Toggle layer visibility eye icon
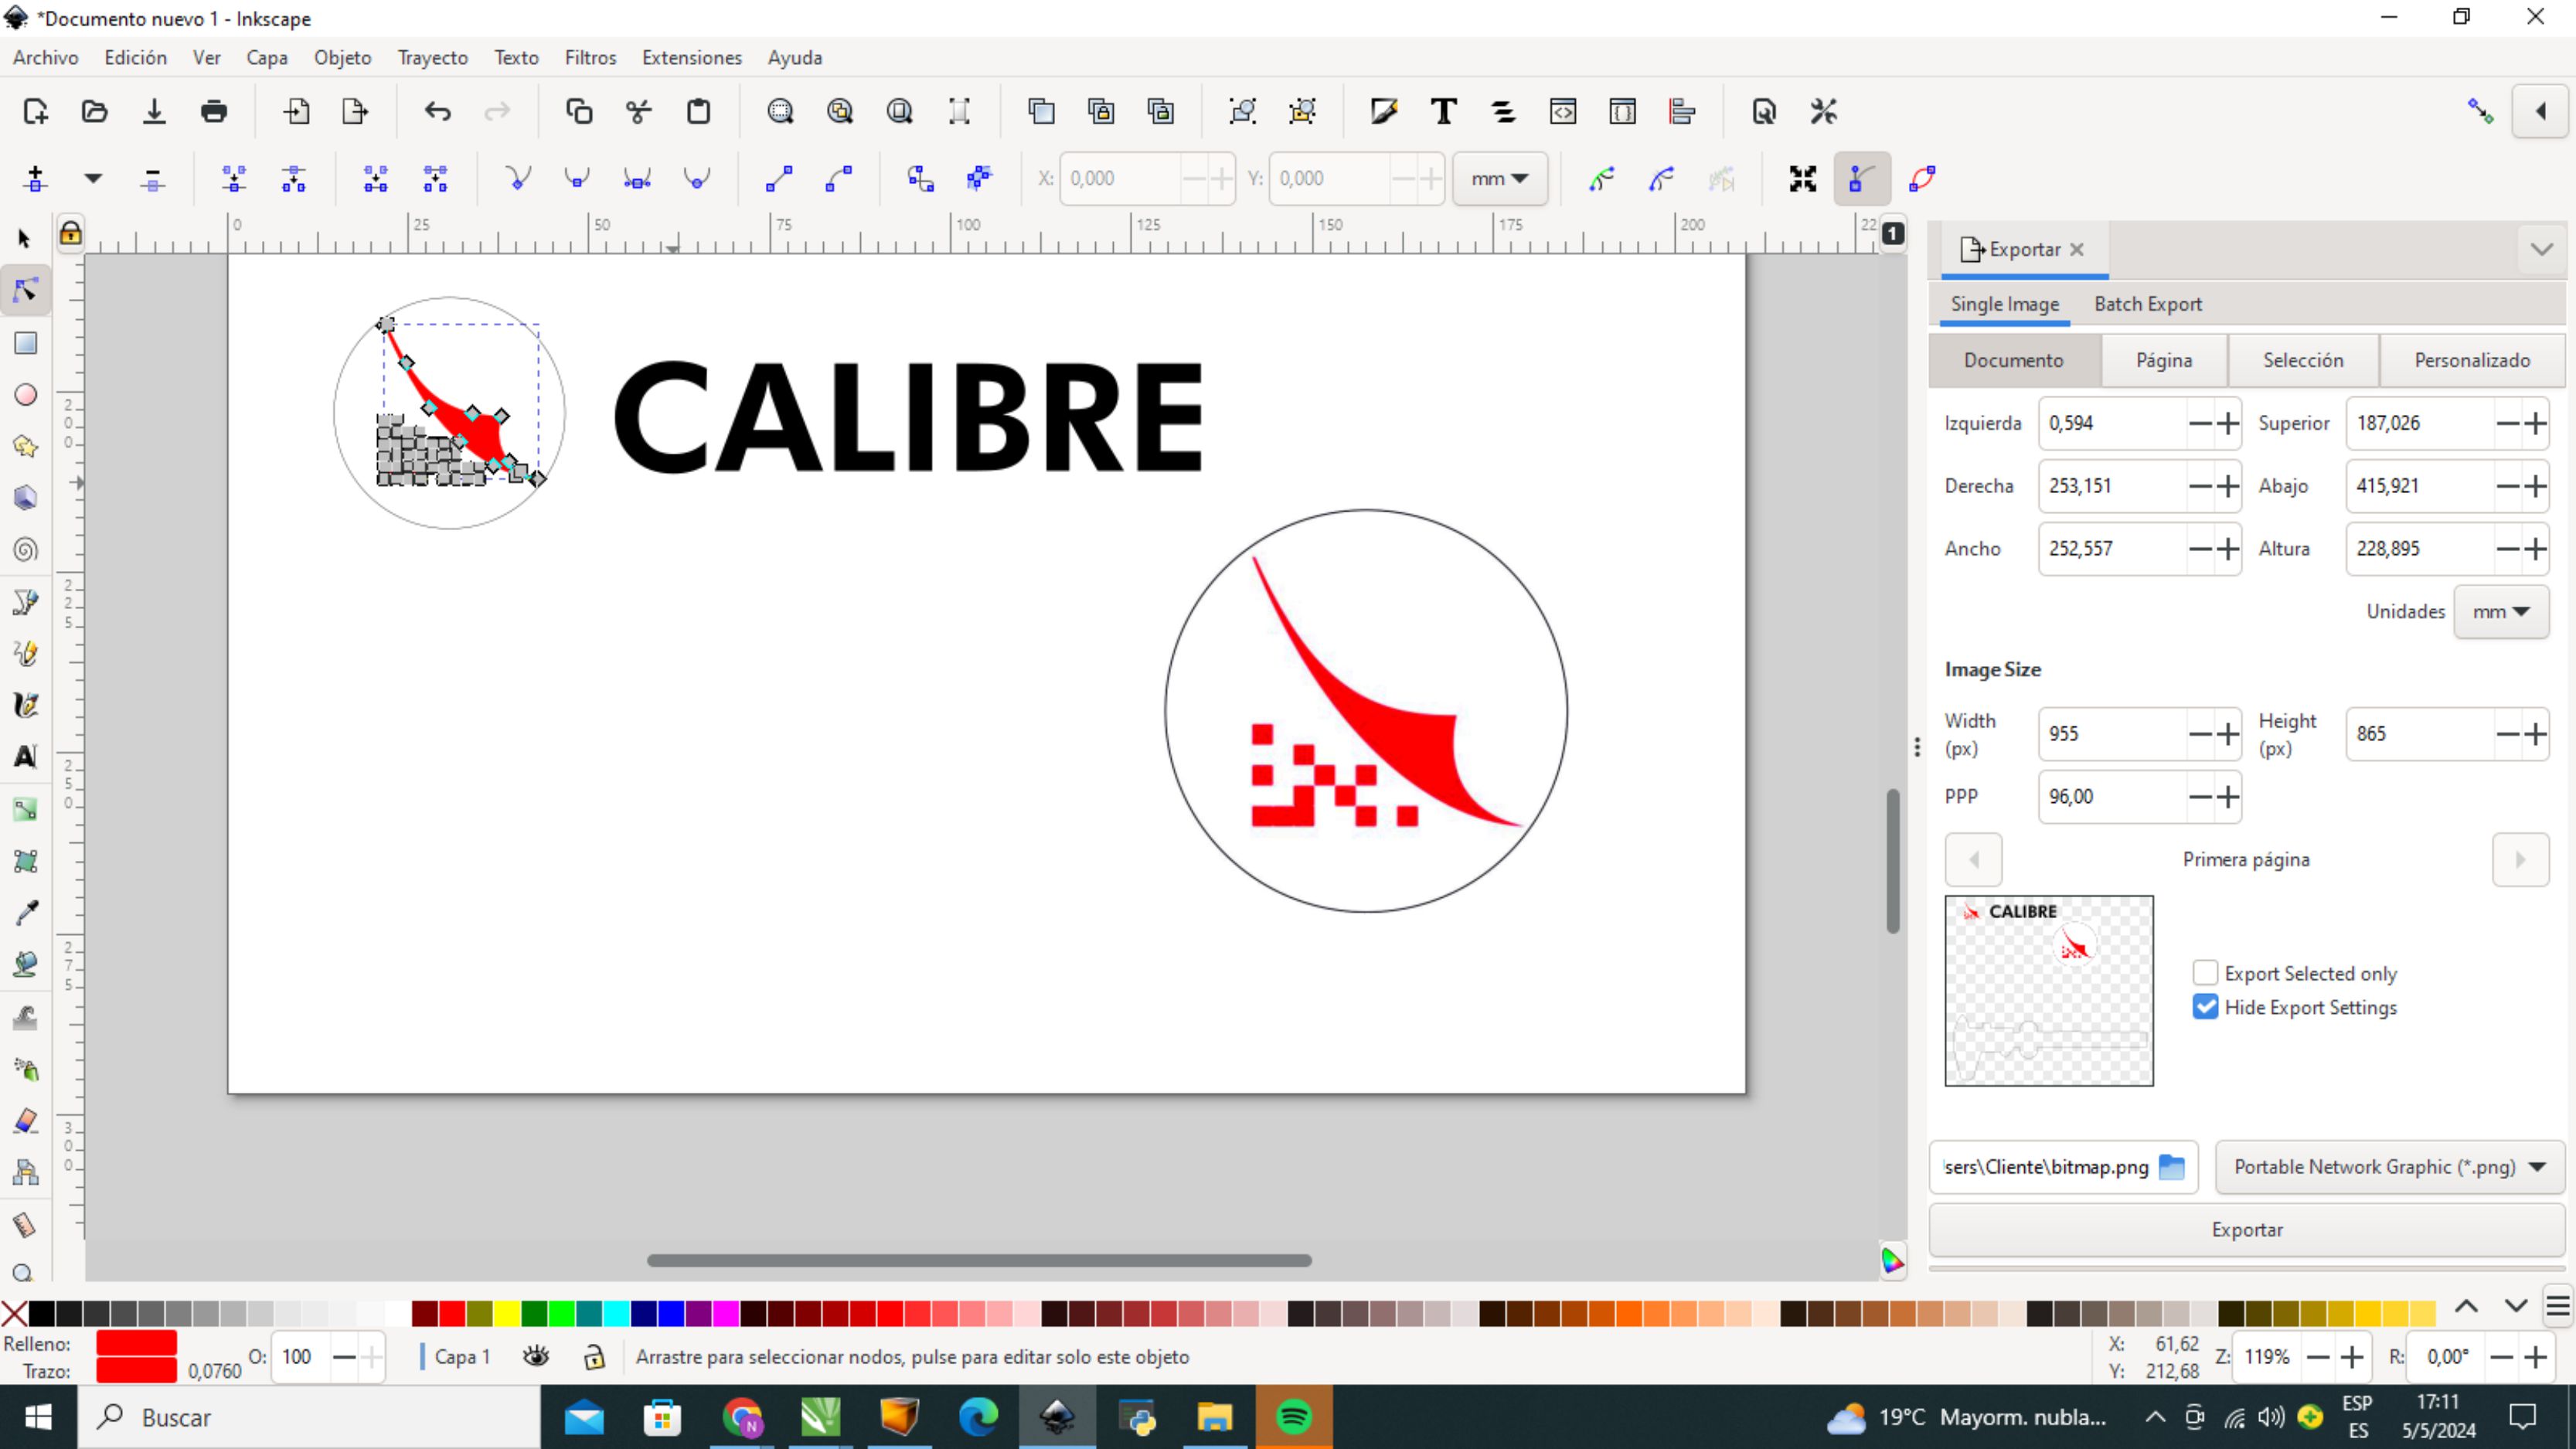 [536, 1356]
